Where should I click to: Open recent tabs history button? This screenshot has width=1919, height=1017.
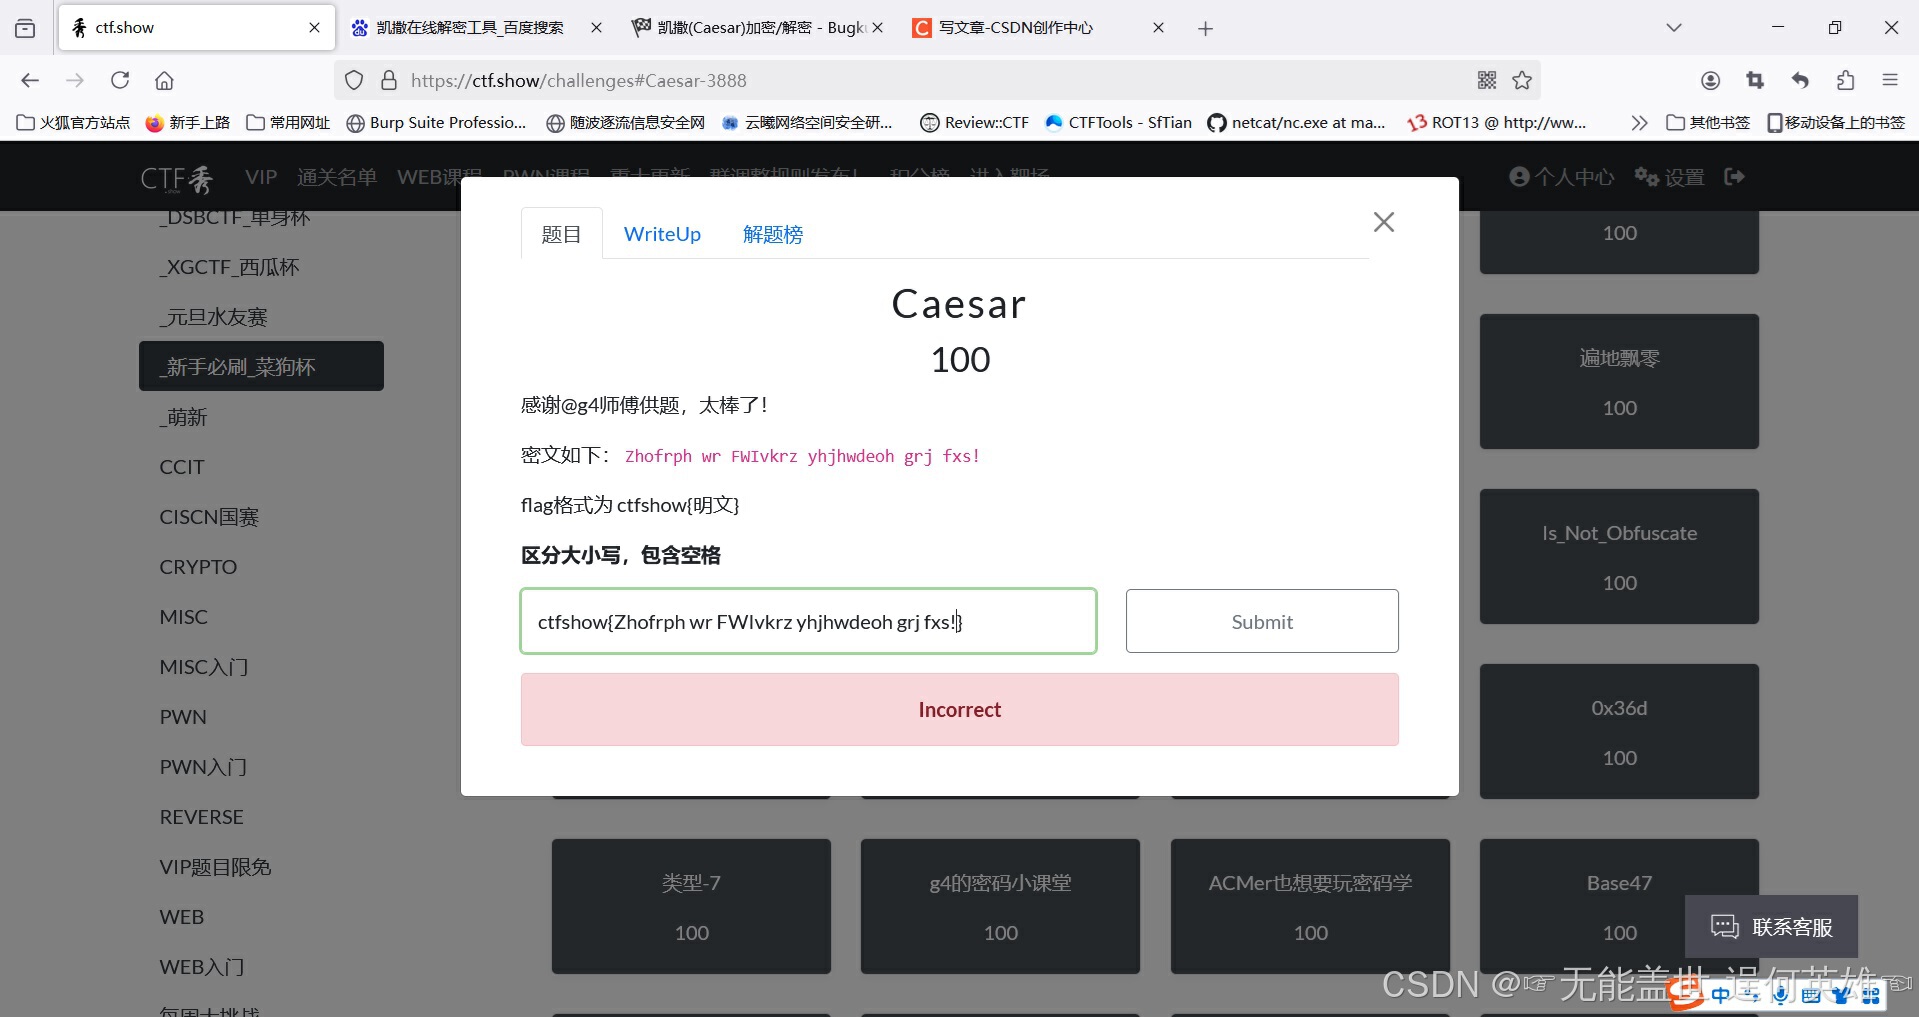point(25,28)
